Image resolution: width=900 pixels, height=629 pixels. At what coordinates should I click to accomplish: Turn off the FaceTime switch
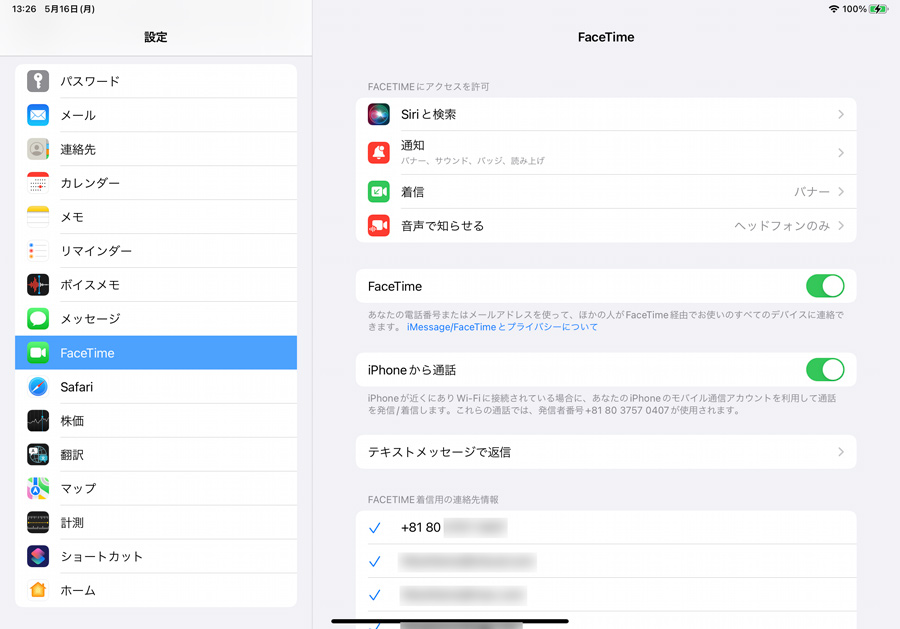(x=825, y=286)
